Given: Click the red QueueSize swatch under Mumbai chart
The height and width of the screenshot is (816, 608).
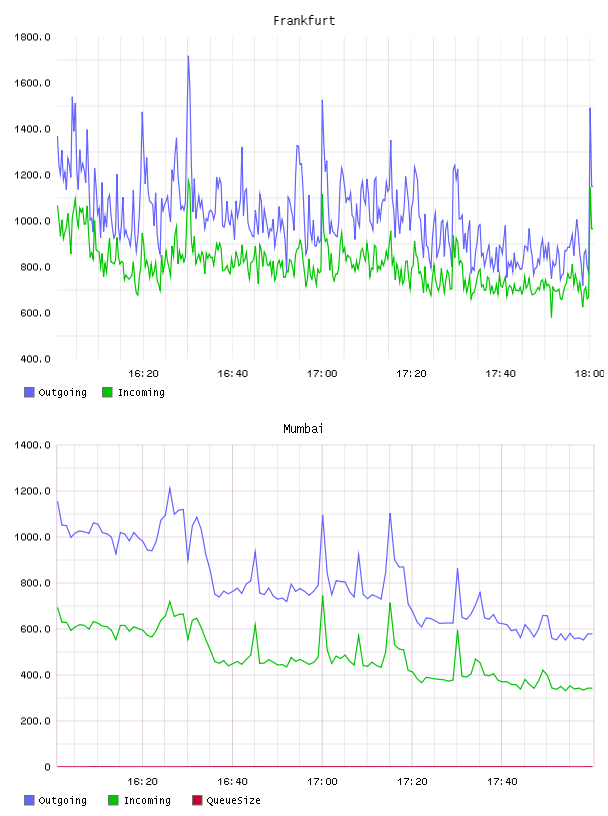Looking at the screenshot, I should point(197,800).
